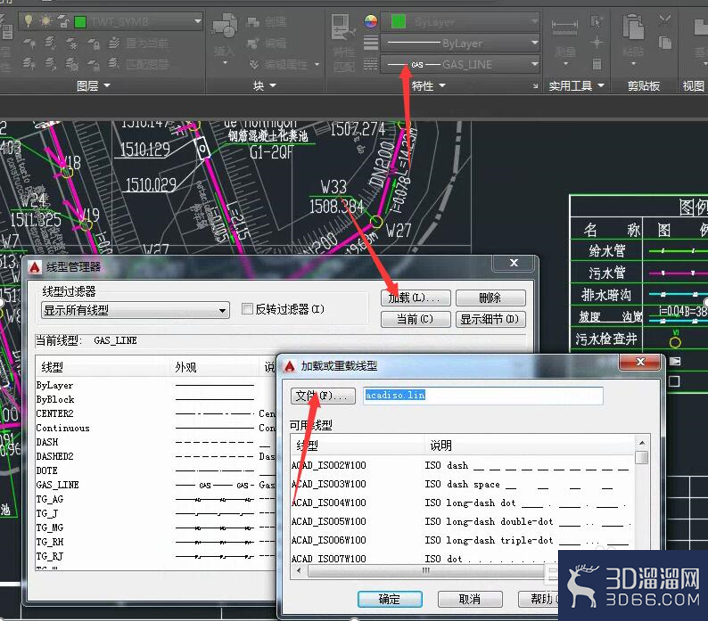Select TG_MG in the linetype list
This screenshot has height=621, width=708.
[50, 528]
